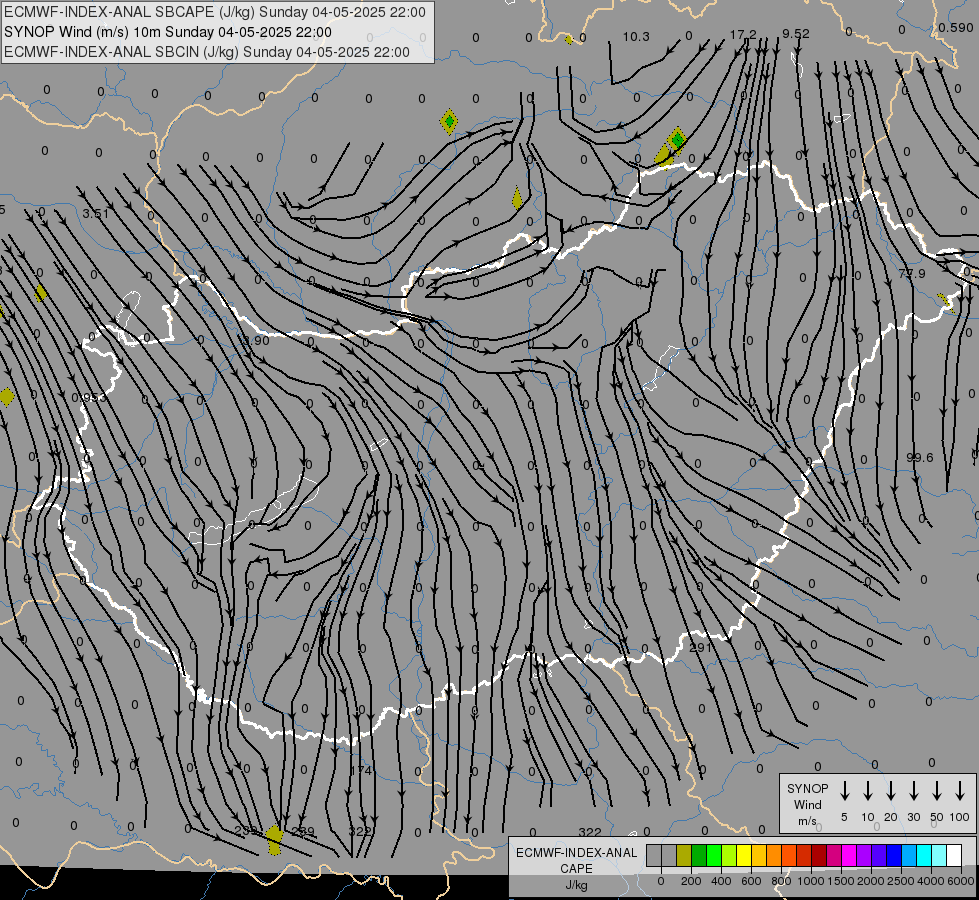The width and height of the screenshot is (979, 900).
Task: Pick the gold swatch right of 600 tick
Action: coord(759,855)
